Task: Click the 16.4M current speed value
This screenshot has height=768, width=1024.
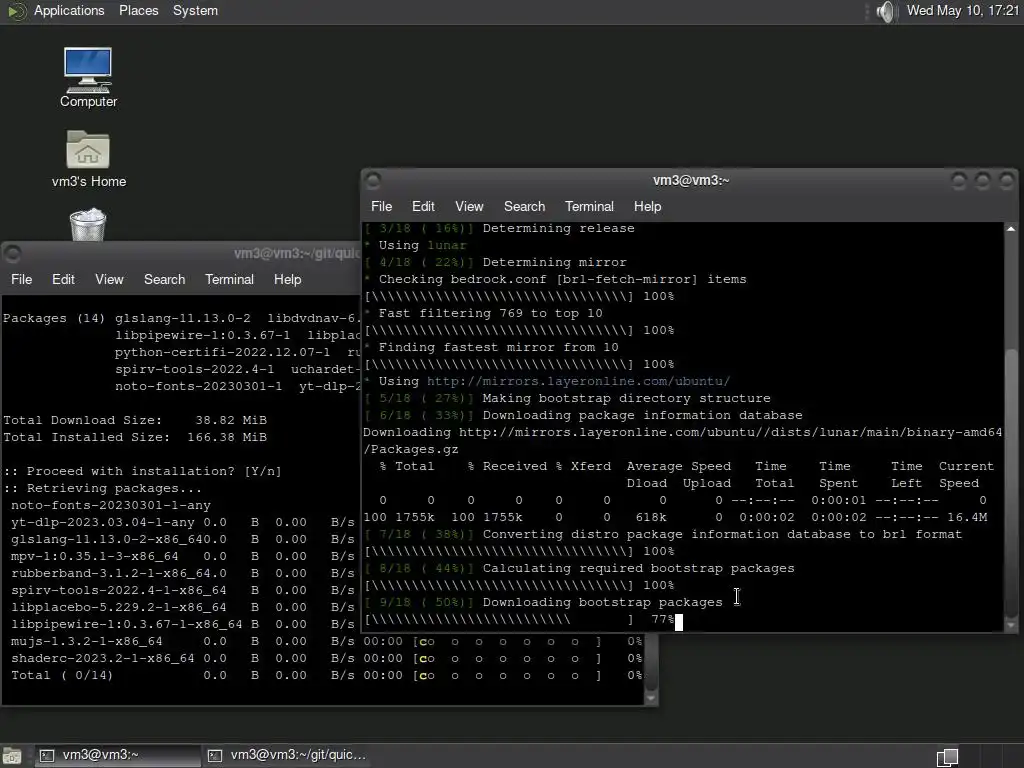Action: tap(967, 517)
